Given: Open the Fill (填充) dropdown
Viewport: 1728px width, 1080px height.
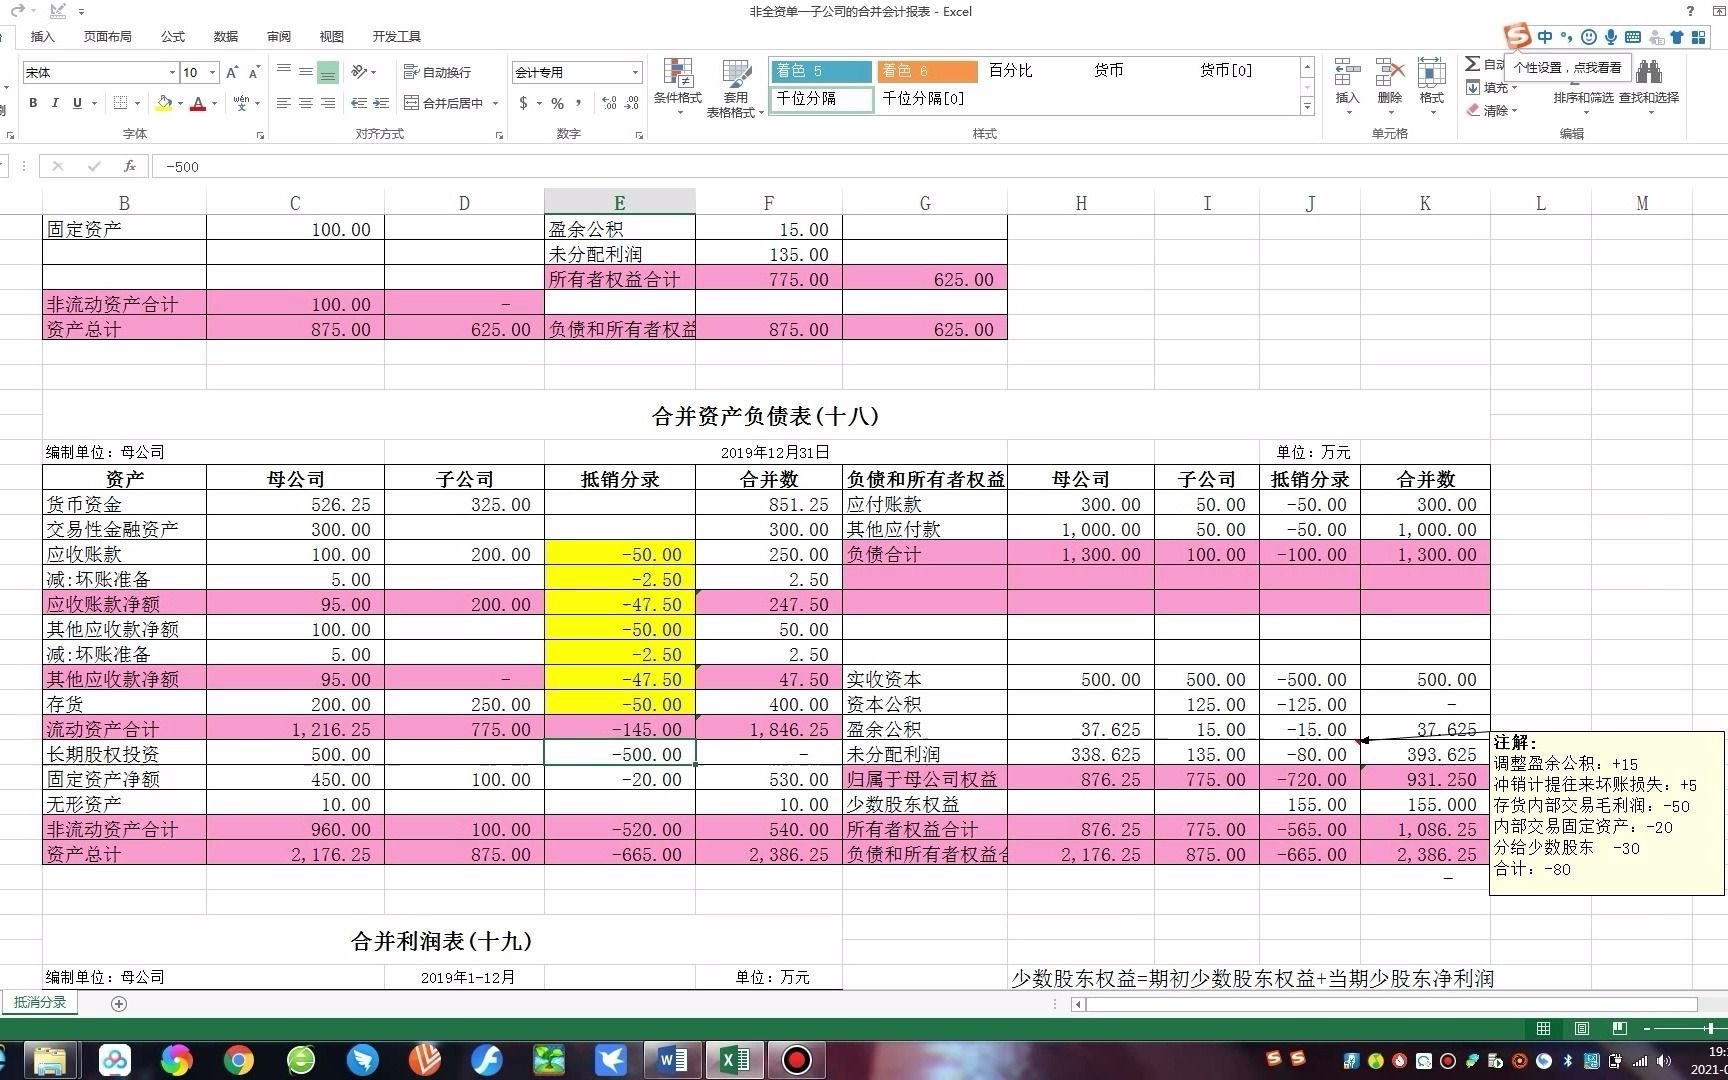Looking at the screenshot, I should [x=1491, y=88].
